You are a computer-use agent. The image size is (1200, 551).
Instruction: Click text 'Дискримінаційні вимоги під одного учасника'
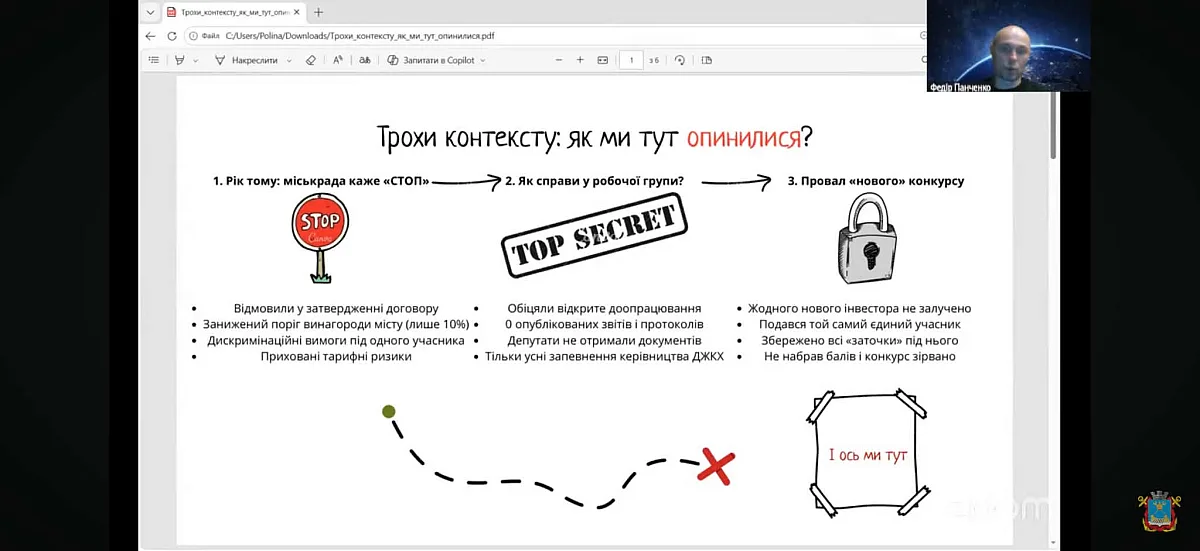coord(336,340)
